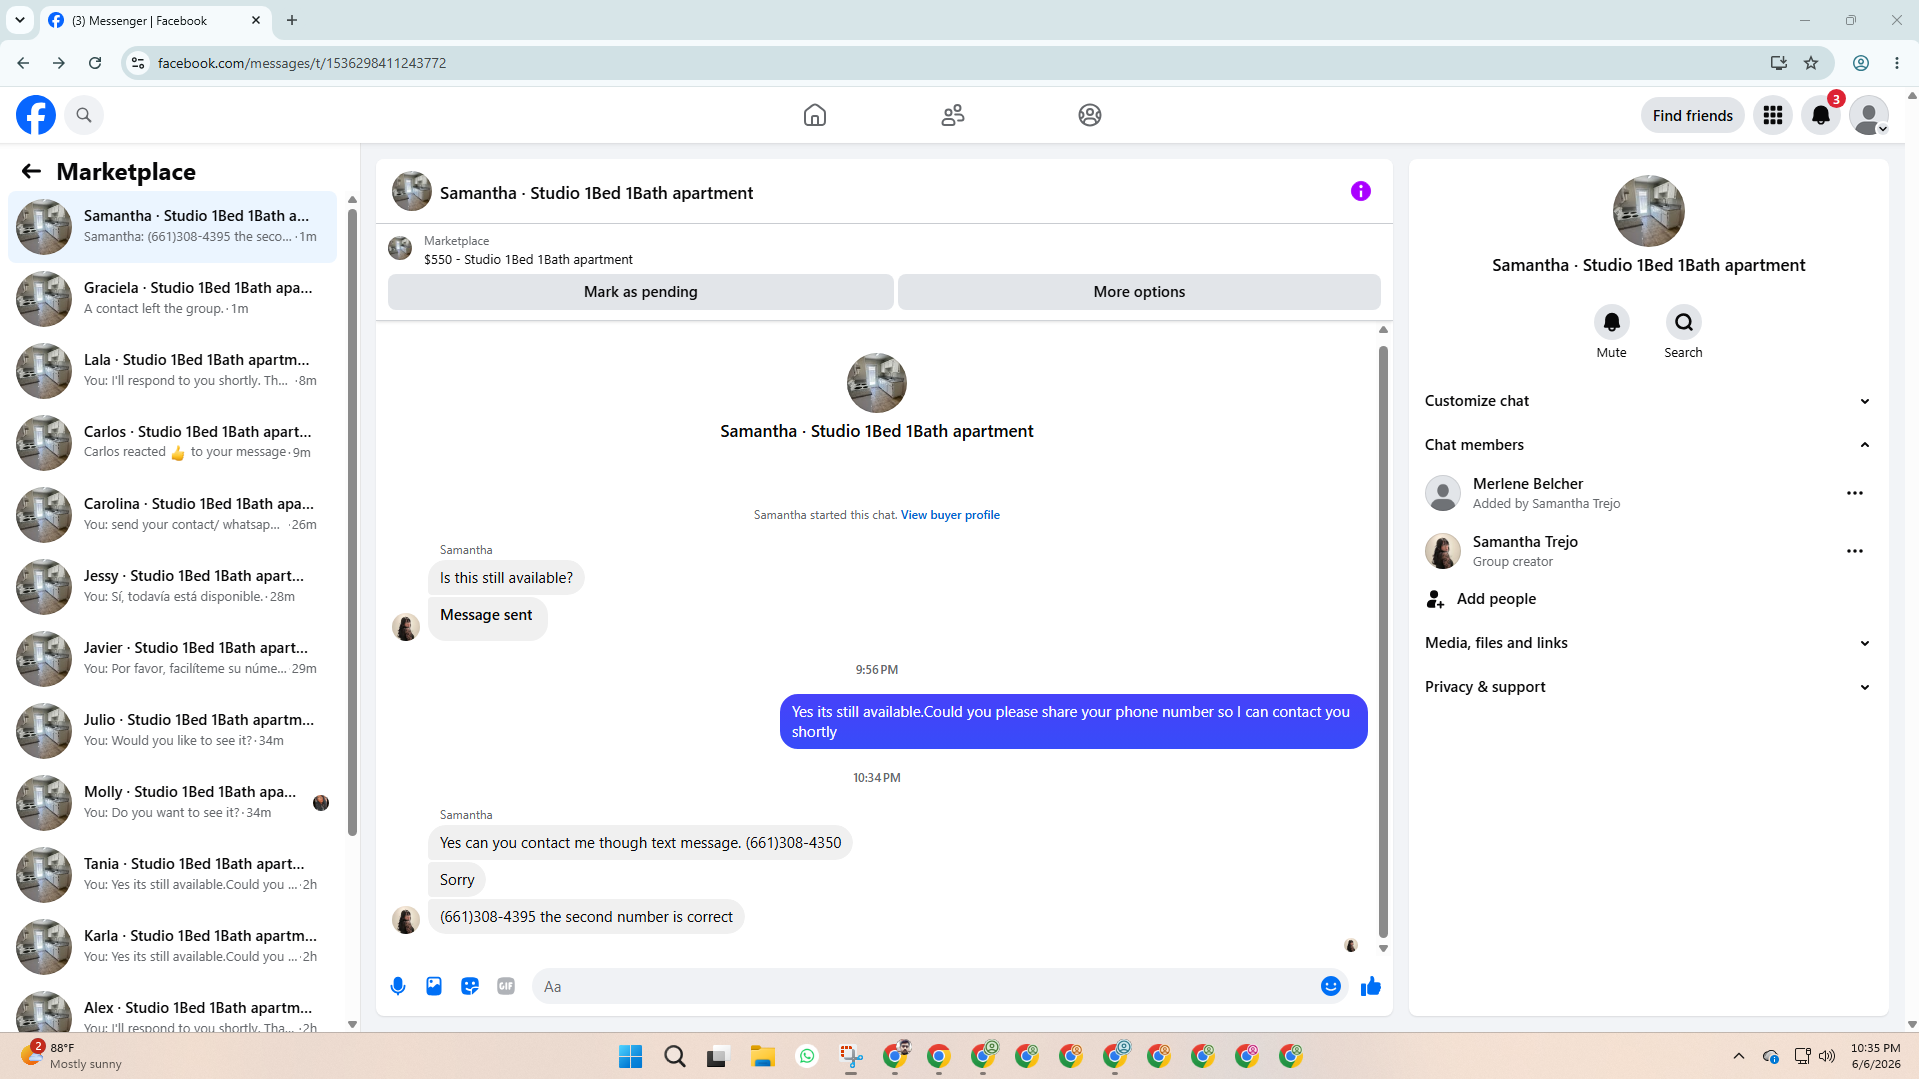The image size is (1919, 1079).
Task: Open Windows Start menu
Action: click(x=631, y=1056)
